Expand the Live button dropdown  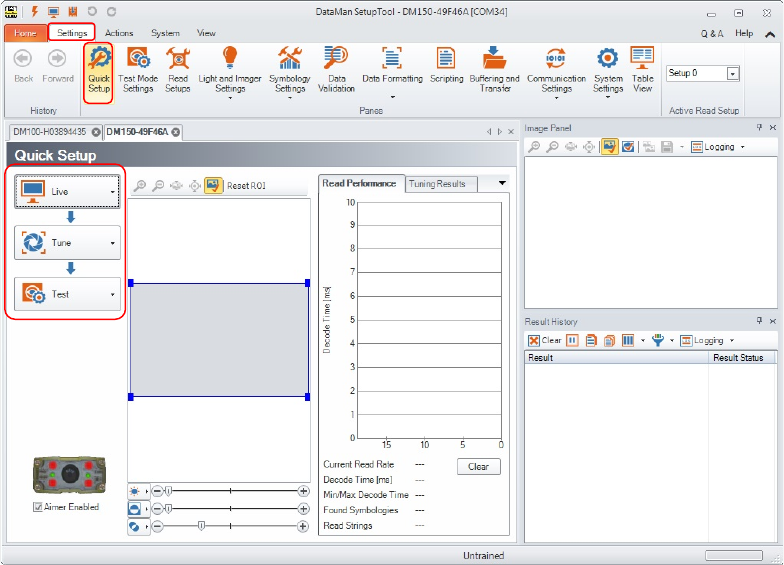click(113, 191)
